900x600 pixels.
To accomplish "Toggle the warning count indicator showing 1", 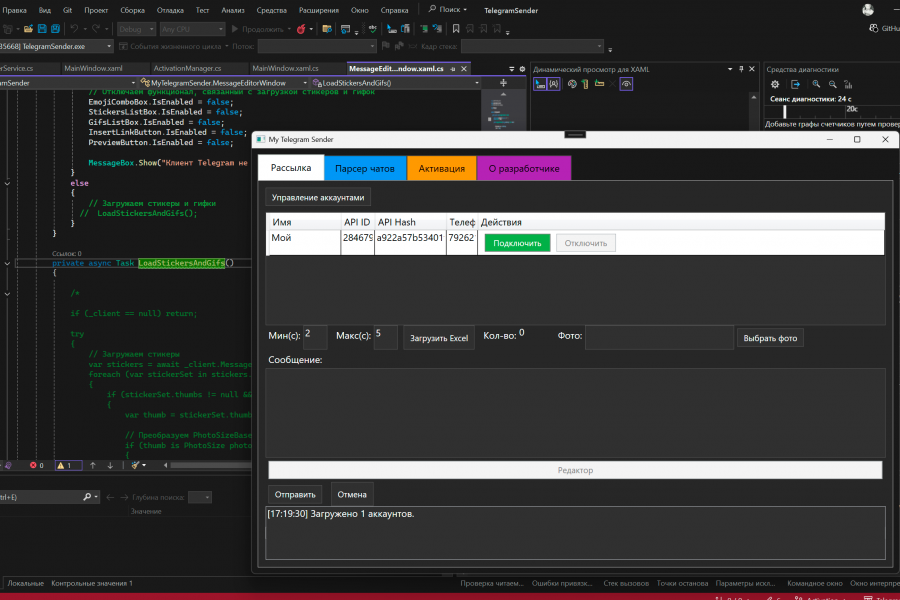I will 67,466.
